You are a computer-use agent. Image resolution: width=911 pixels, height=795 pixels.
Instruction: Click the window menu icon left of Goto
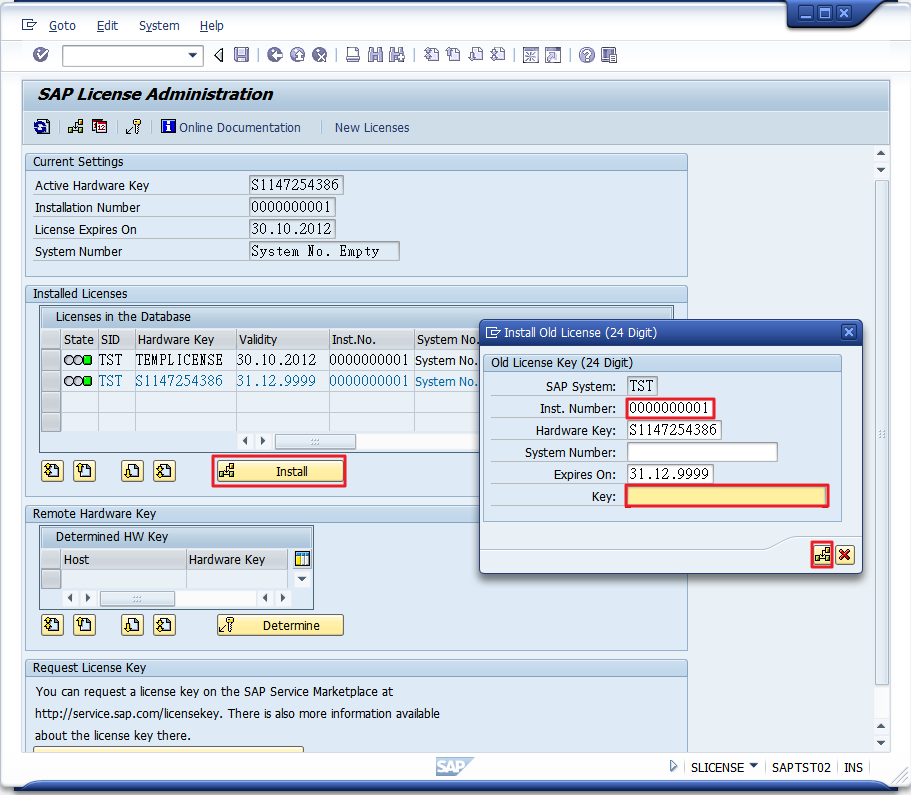(x=29, y=25)
